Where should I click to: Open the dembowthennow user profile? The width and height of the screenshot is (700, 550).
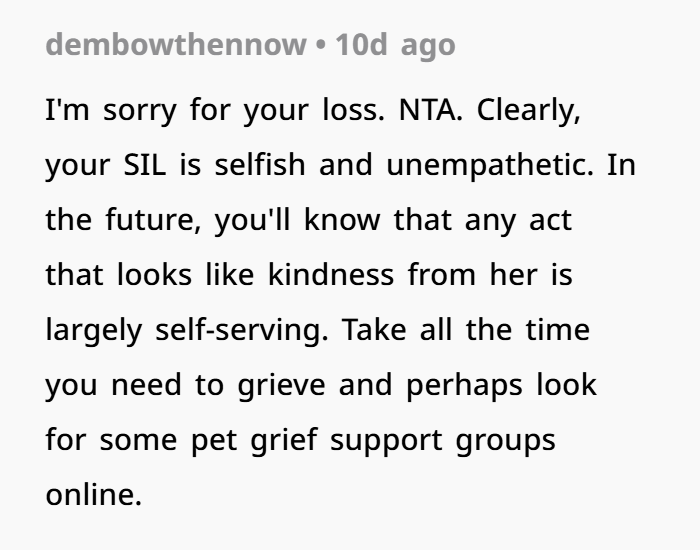pyautogui.click(x=176, y=45)
